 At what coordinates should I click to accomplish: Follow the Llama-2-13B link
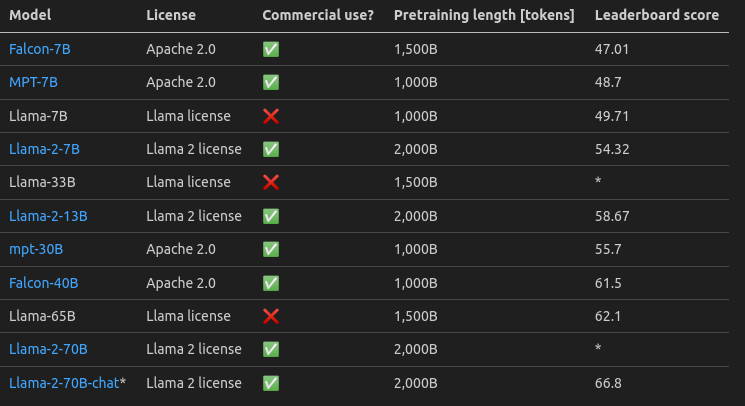coord(48,216)
